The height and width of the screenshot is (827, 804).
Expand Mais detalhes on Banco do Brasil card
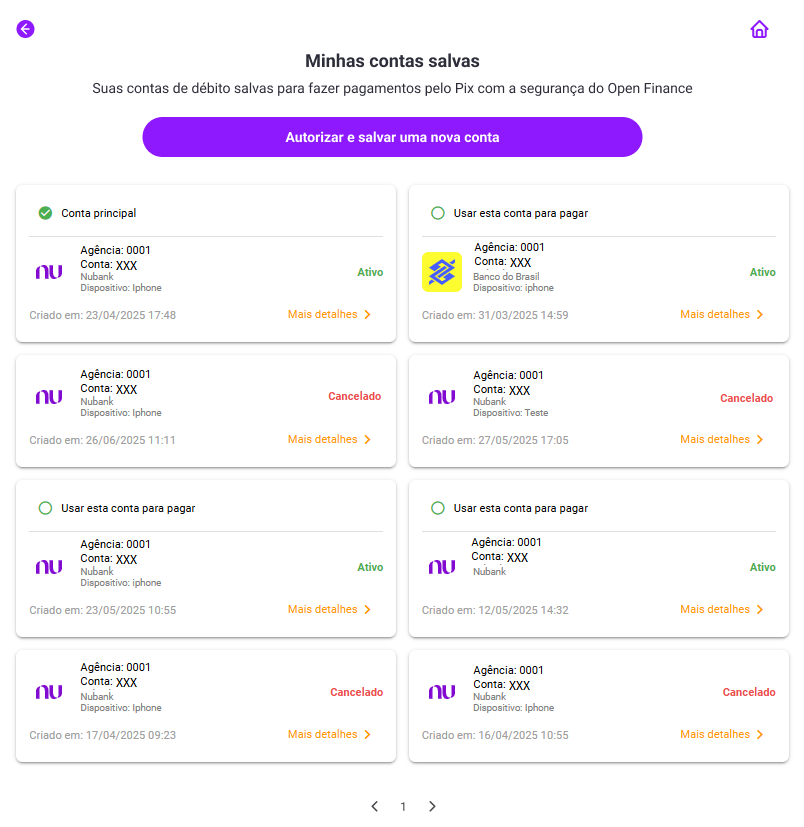(x=722, y=314)
